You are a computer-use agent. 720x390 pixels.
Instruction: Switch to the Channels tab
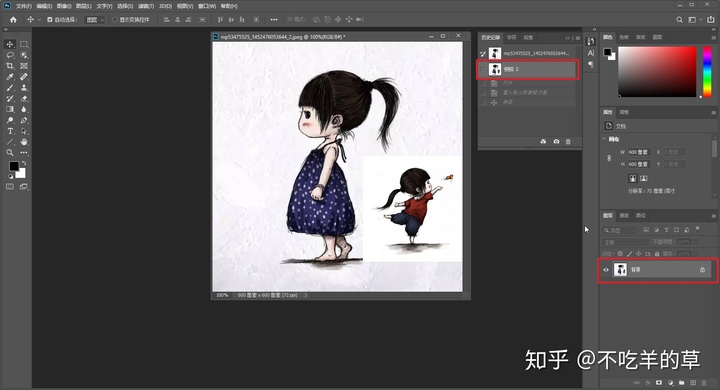pos(624,215)
